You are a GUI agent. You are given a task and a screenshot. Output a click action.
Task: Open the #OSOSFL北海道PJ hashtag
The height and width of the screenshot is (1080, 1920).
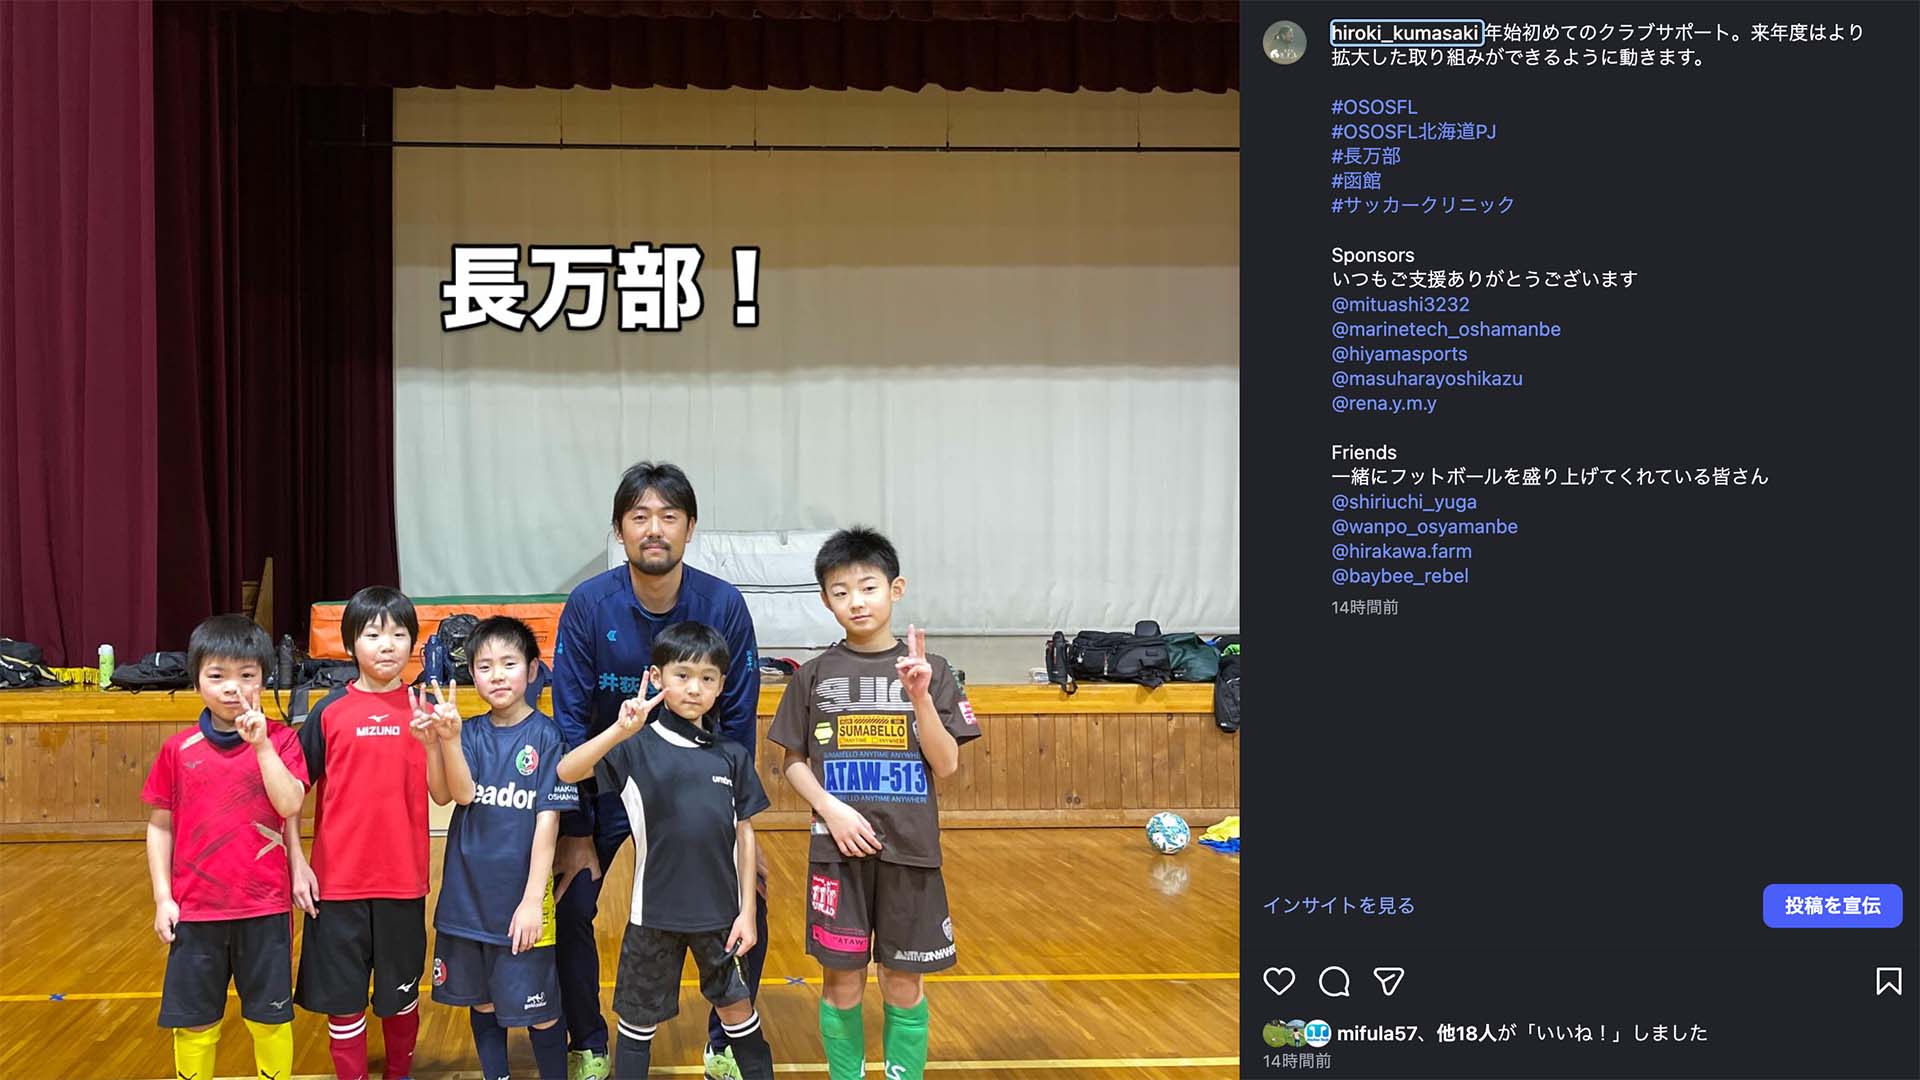(1413, 131)
